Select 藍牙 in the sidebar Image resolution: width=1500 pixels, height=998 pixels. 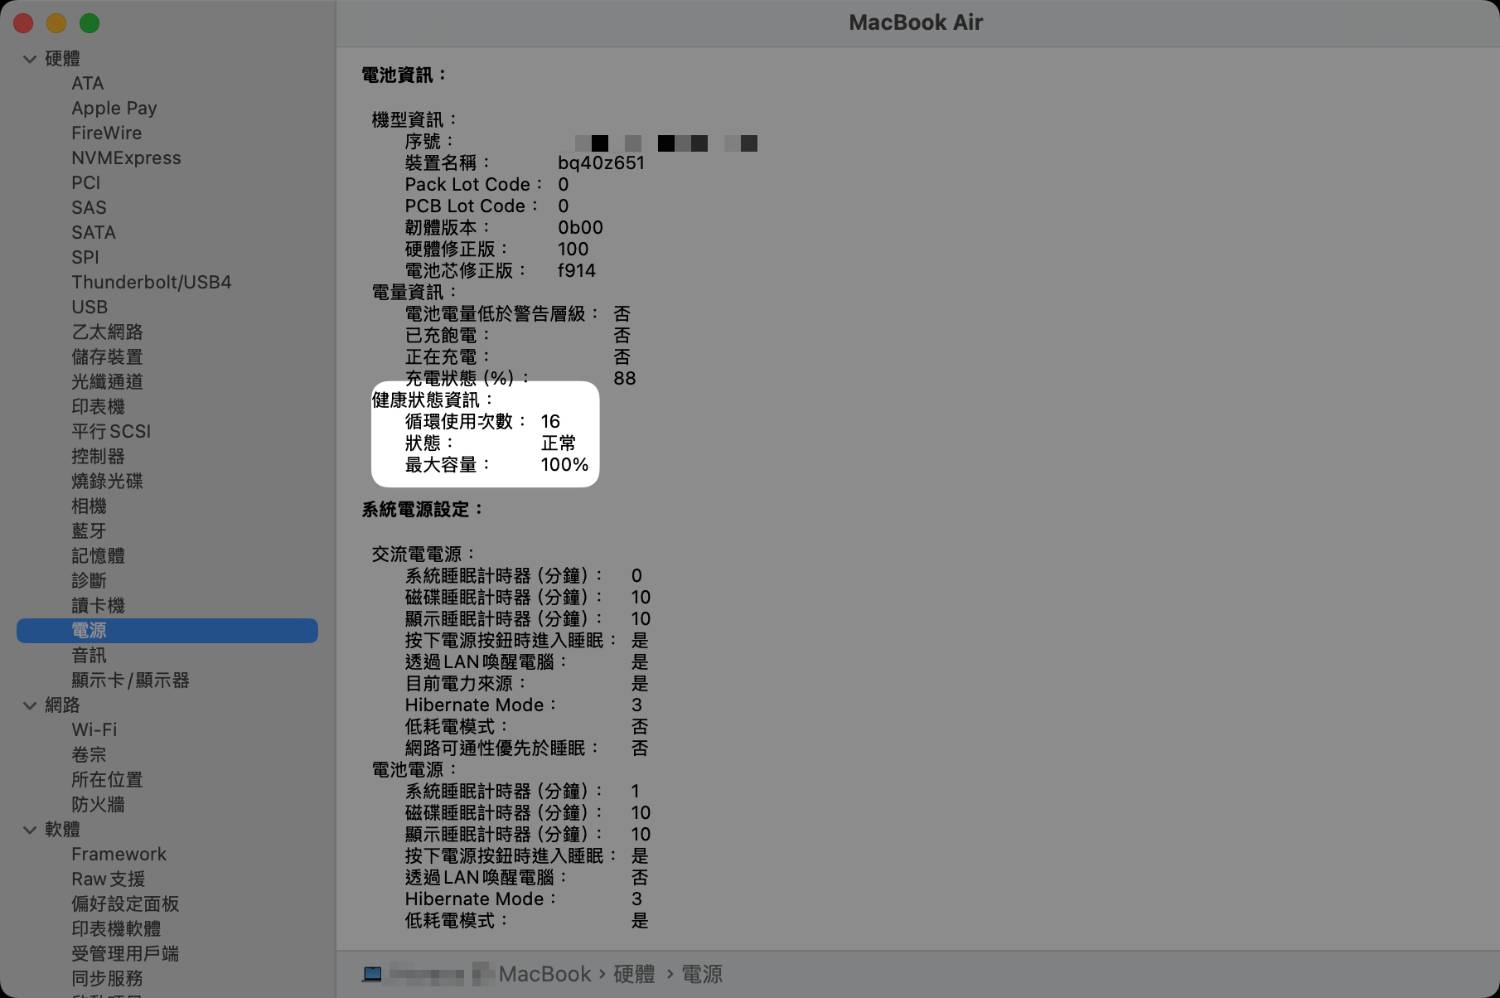(89, 531)
